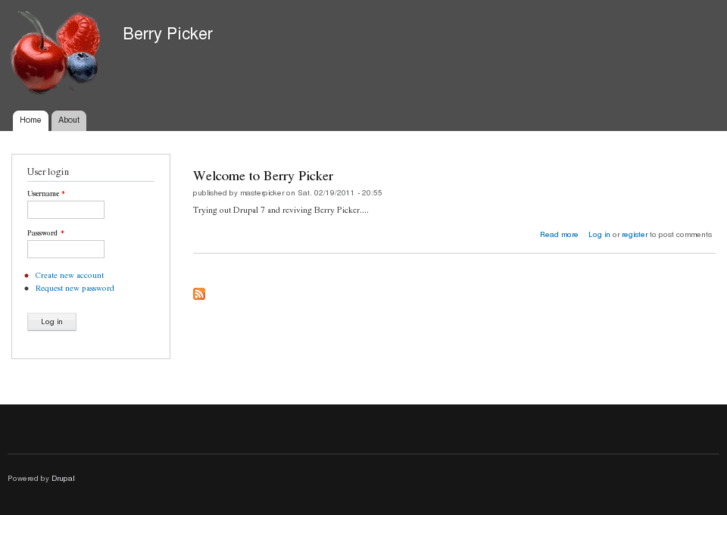Switch to the About tab
This screenshot has height=545, width=727.
(x=69, y=120)
